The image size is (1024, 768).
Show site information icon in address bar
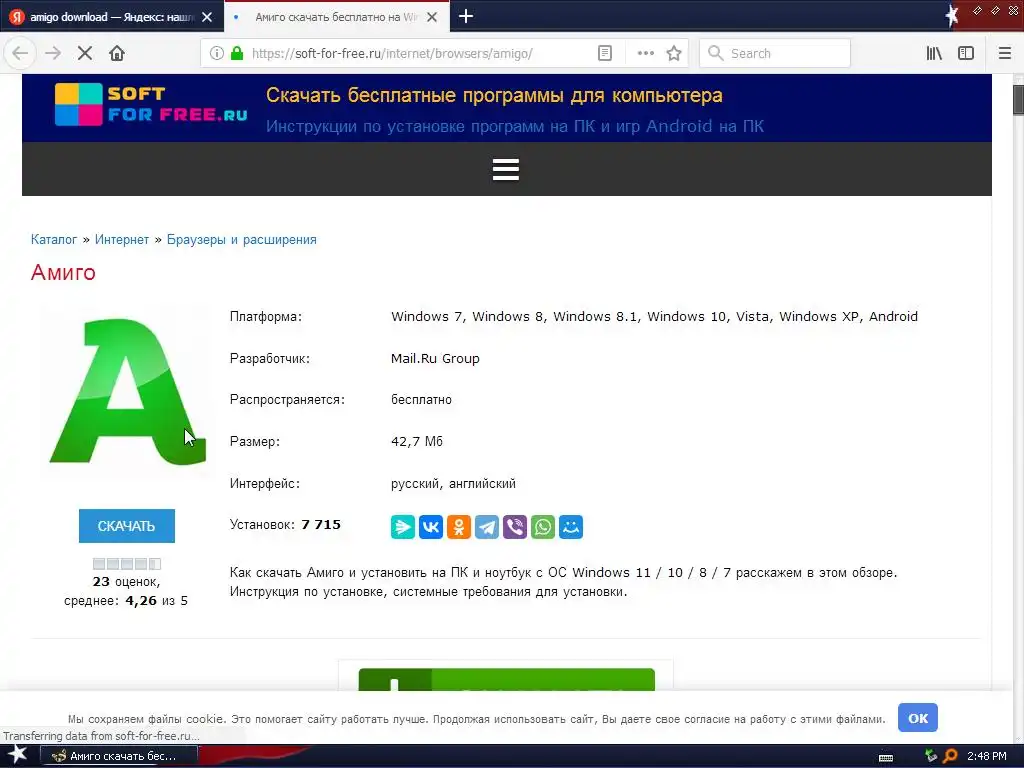coord(217,53)
